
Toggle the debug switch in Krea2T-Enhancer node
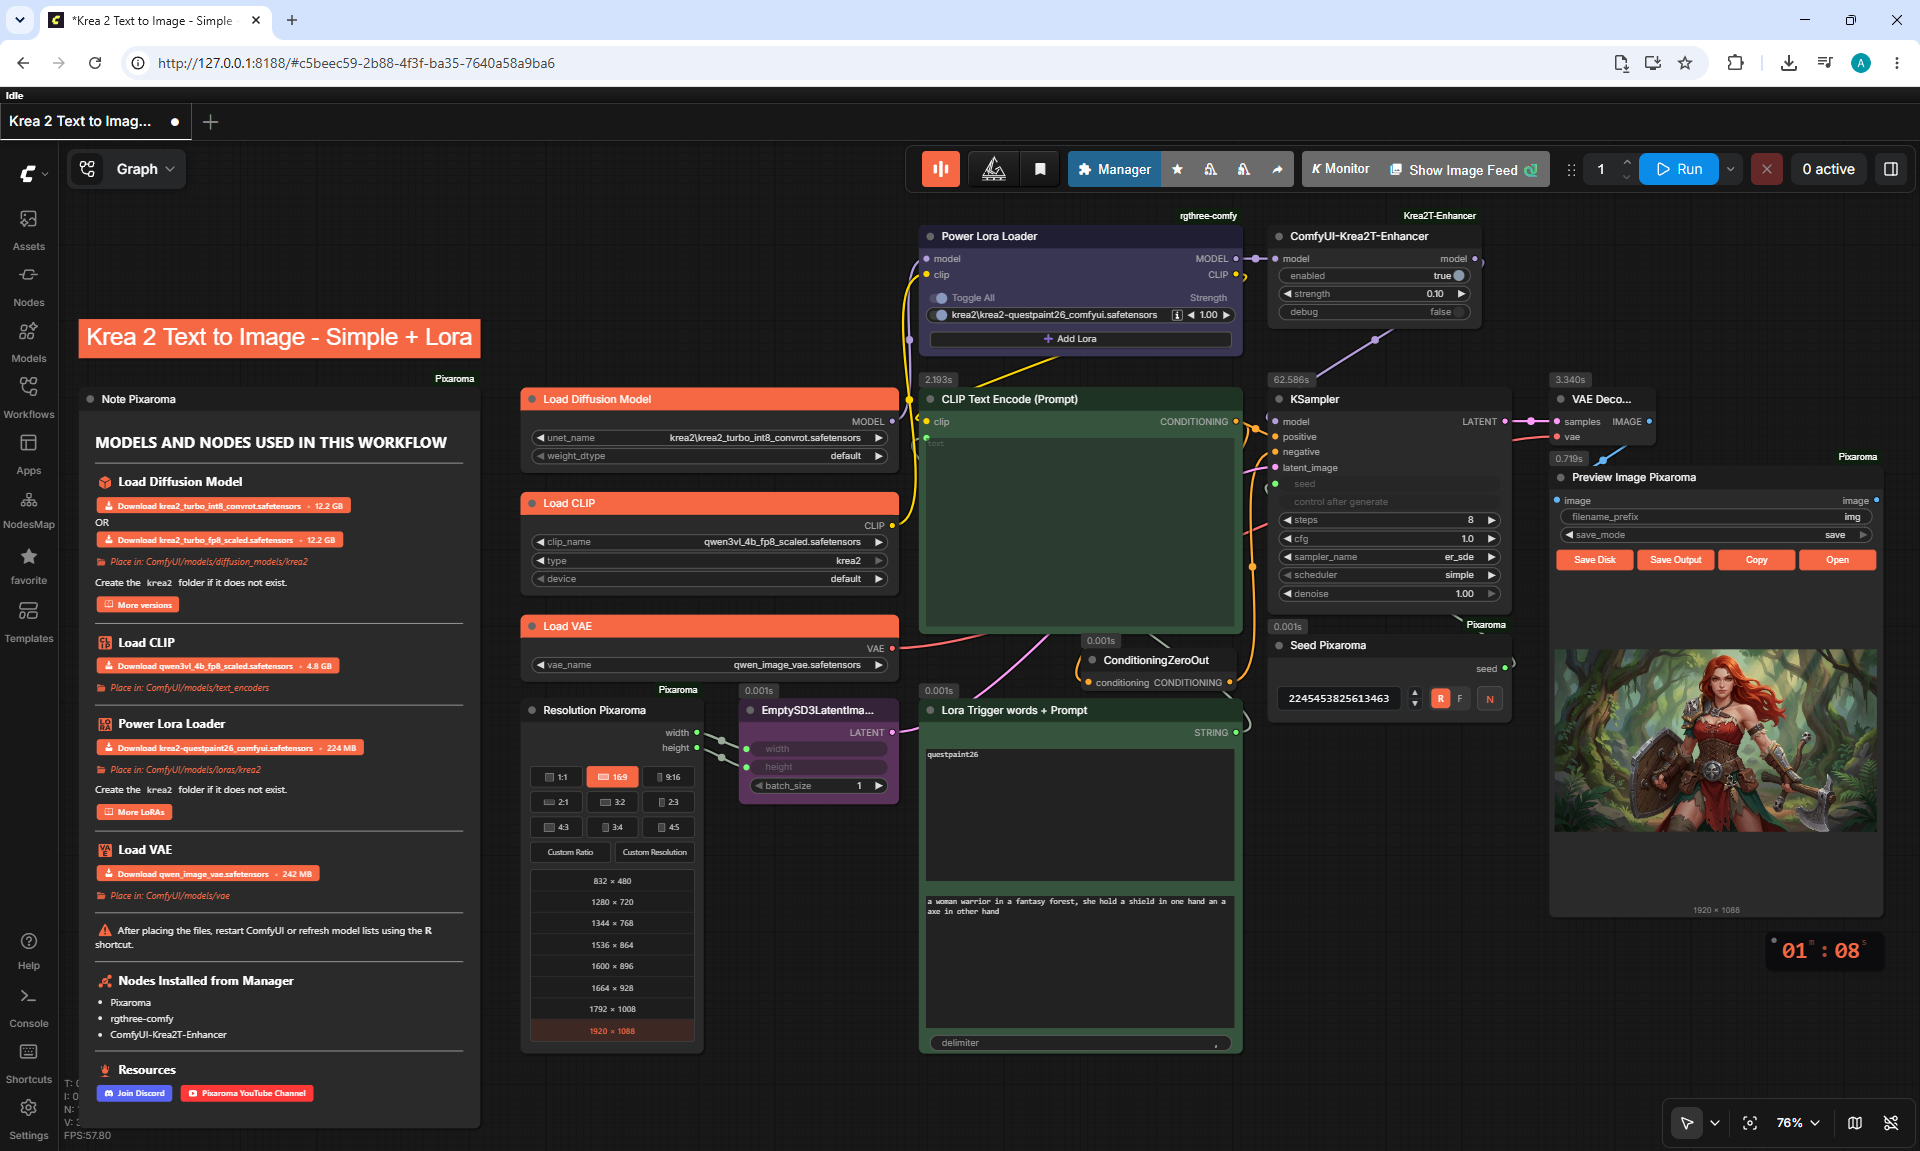(x=1459, y=312)
